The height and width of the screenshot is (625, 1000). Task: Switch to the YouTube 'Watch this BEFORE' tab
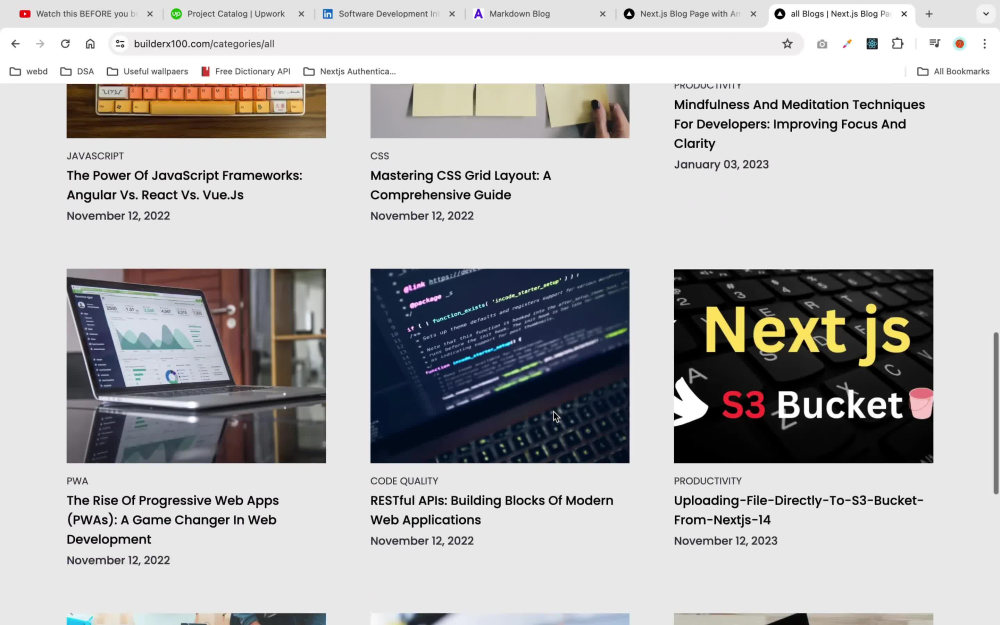click(85, 13)
